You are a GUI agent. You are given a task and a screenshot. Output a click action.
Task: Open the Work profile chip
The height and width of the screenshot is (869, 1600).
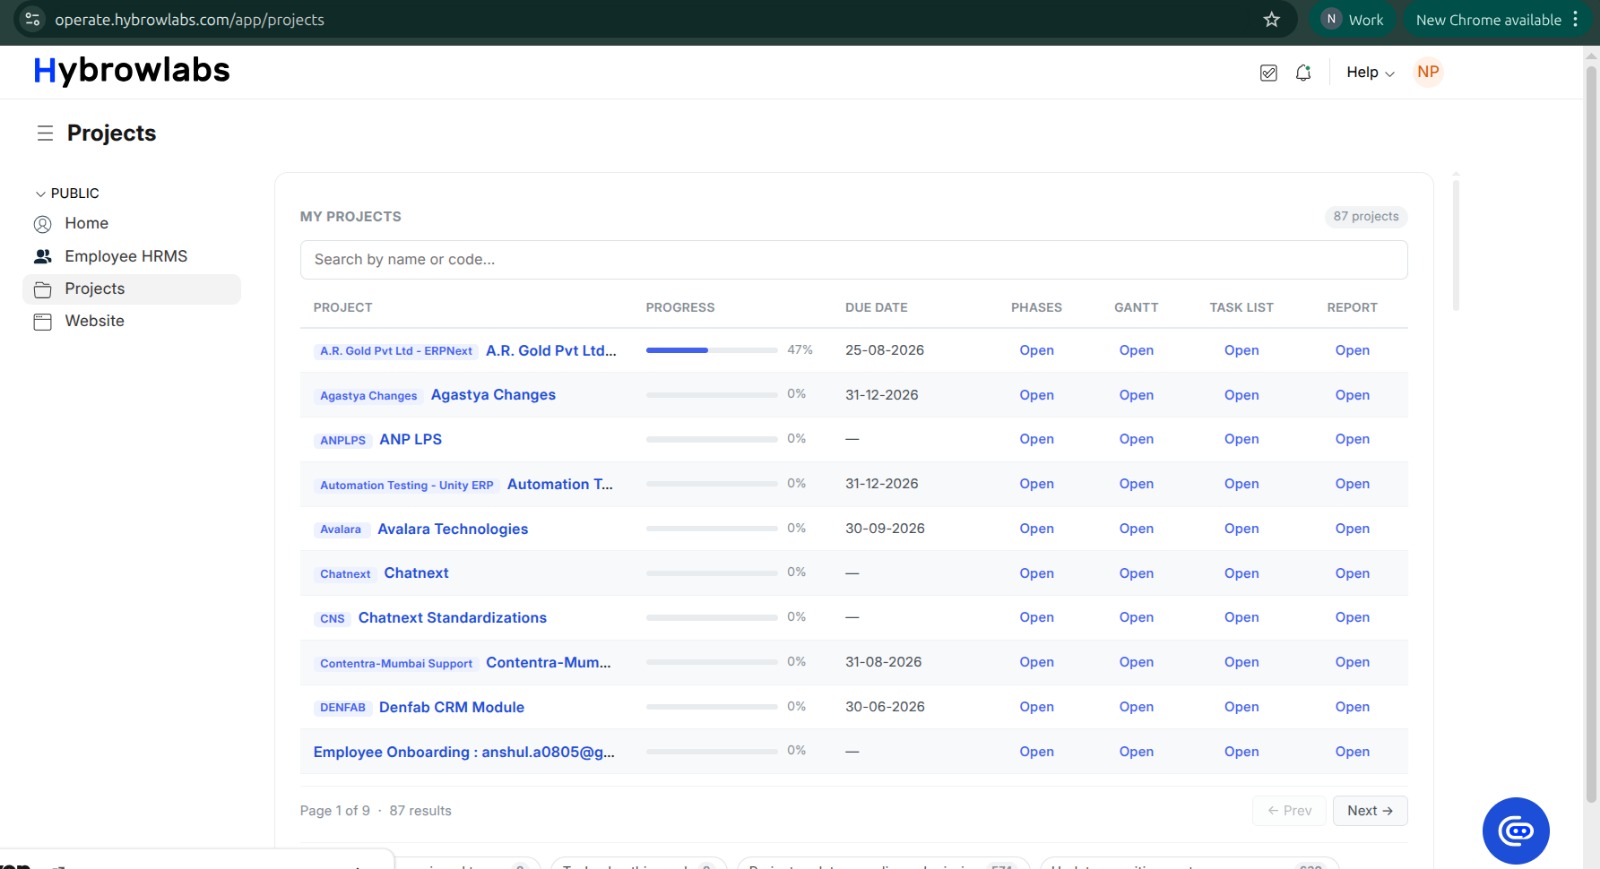[x=1353, y=19]
